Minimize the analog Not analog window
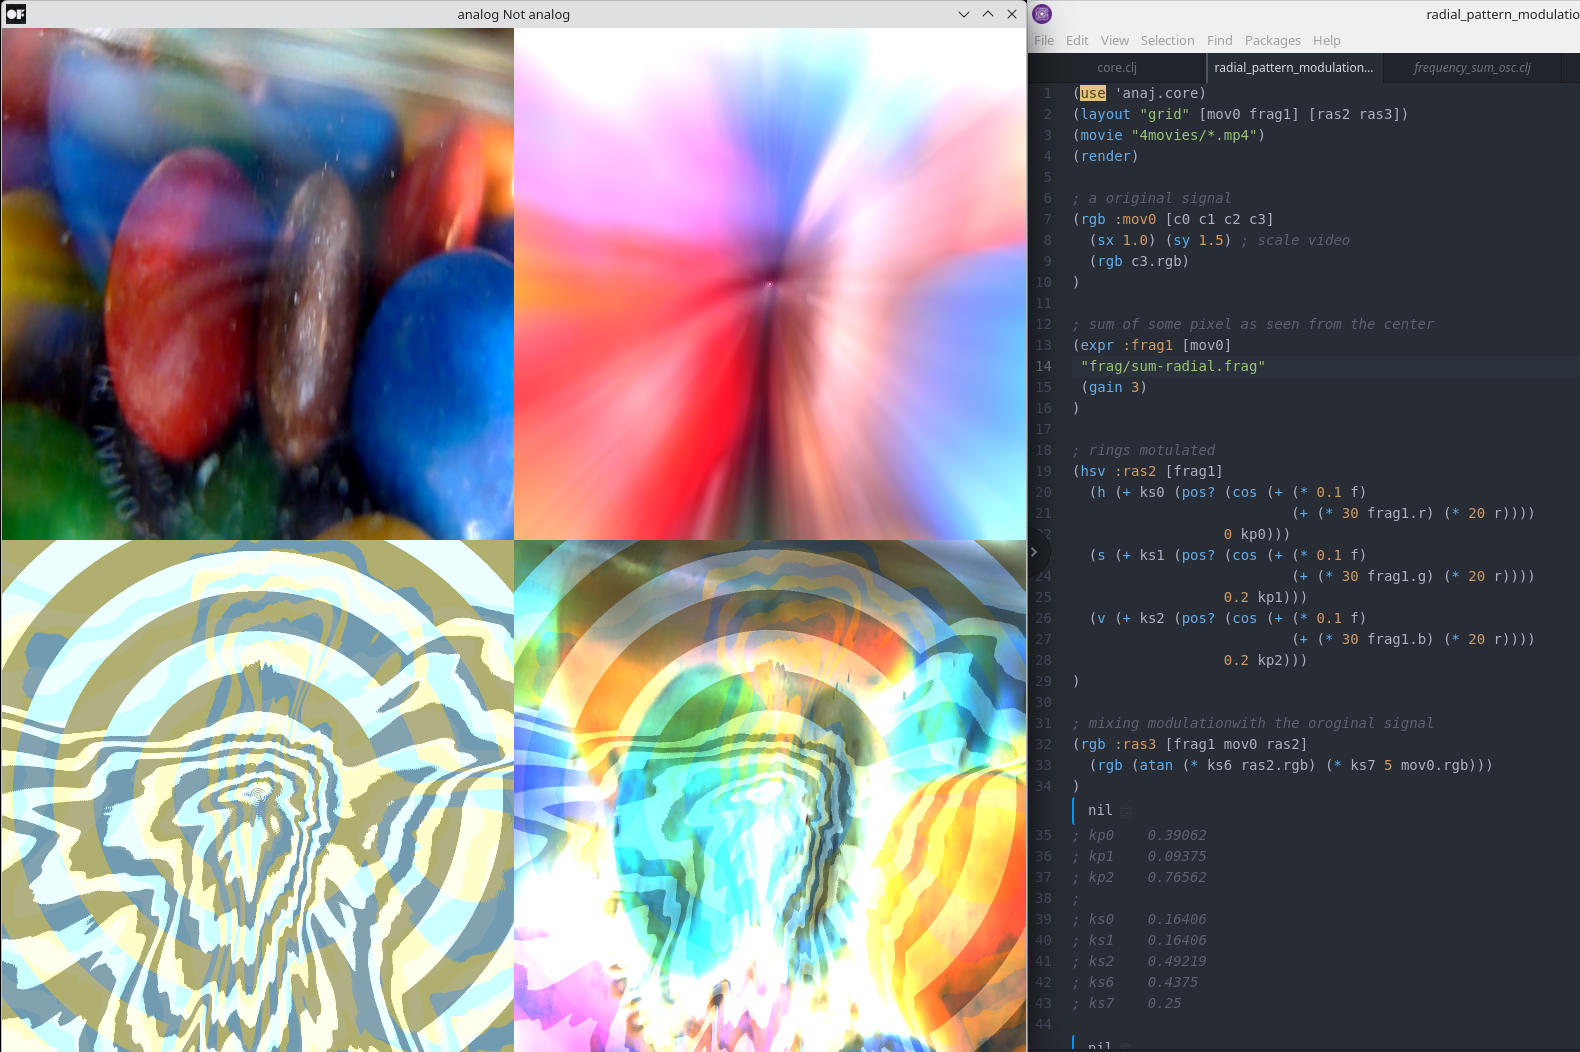 point(964,14)
